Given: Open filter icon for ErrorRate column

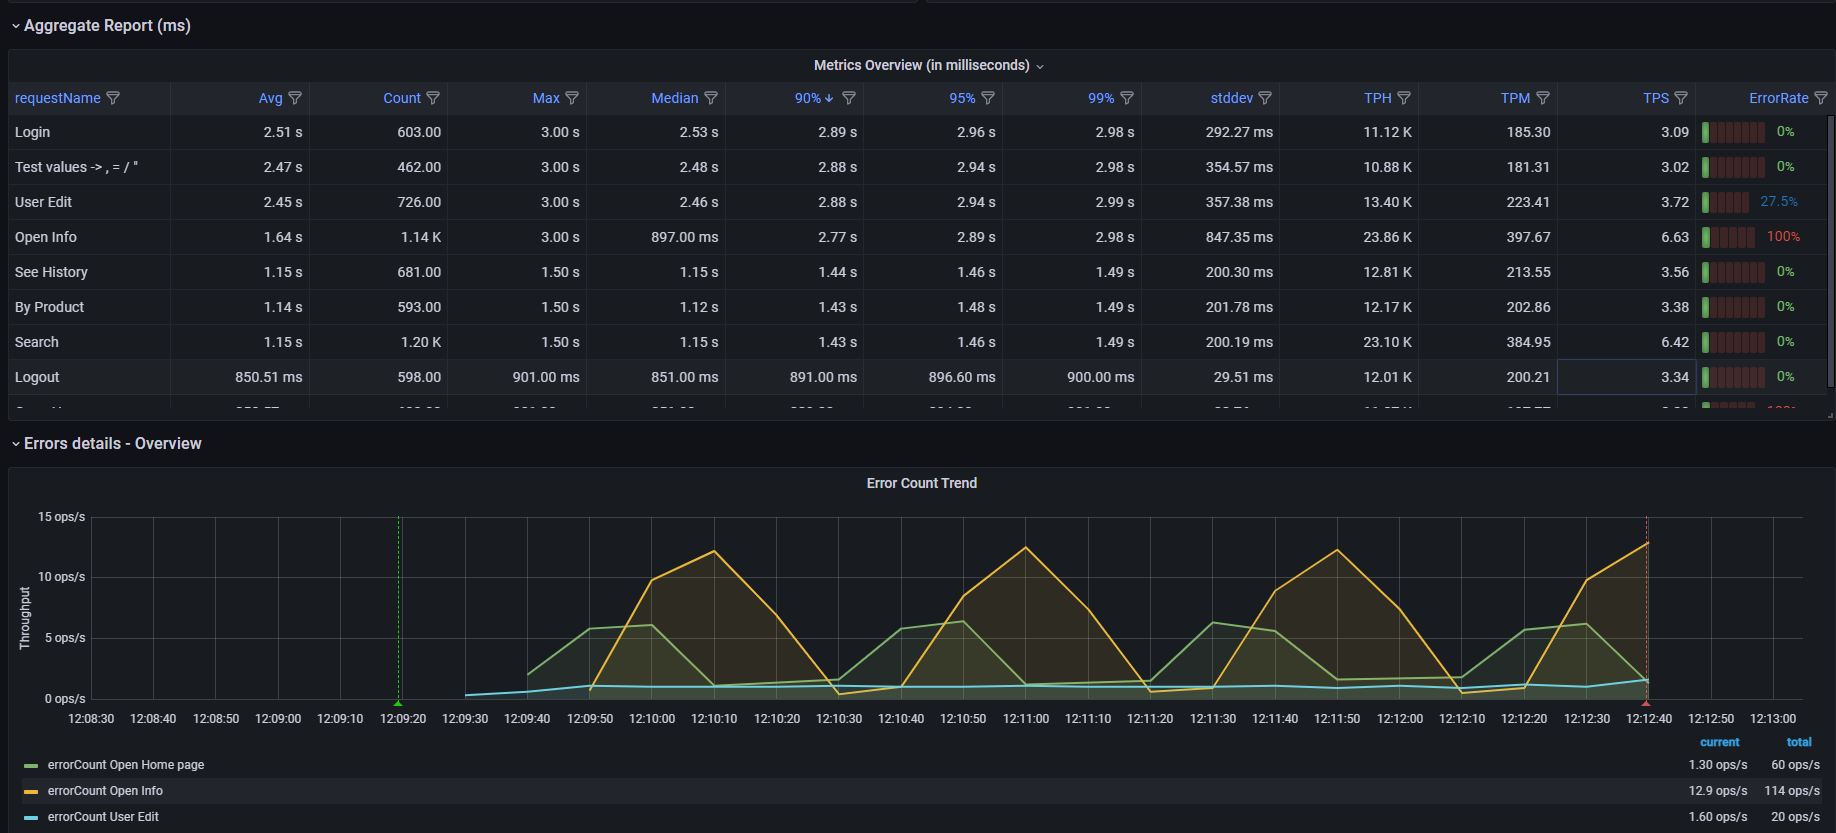Looking at the screenshot, I should (1821, 98).
